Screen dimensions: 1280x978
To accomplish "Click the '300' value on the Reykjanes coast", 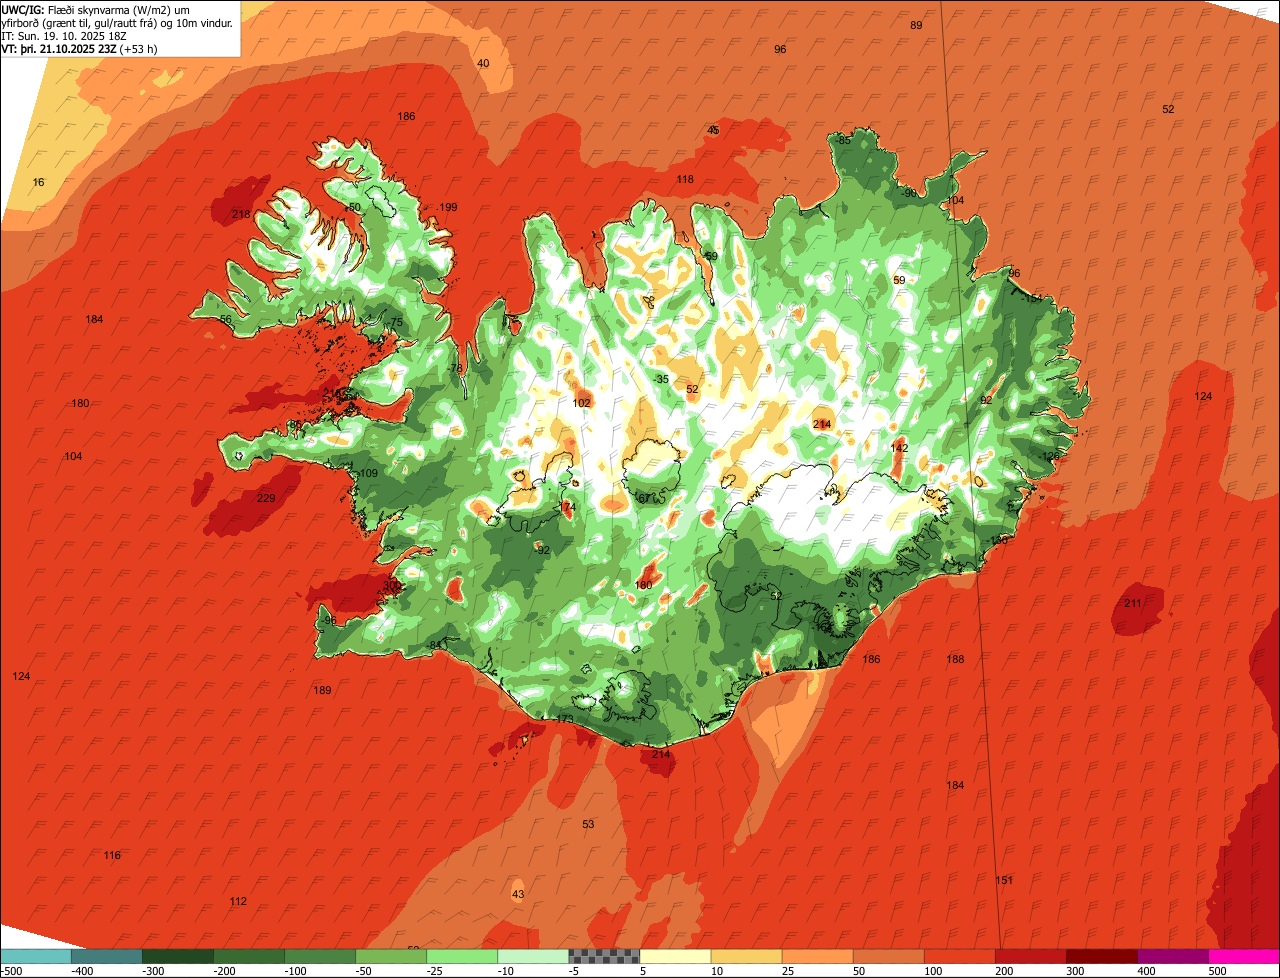I will click(393, 586).
